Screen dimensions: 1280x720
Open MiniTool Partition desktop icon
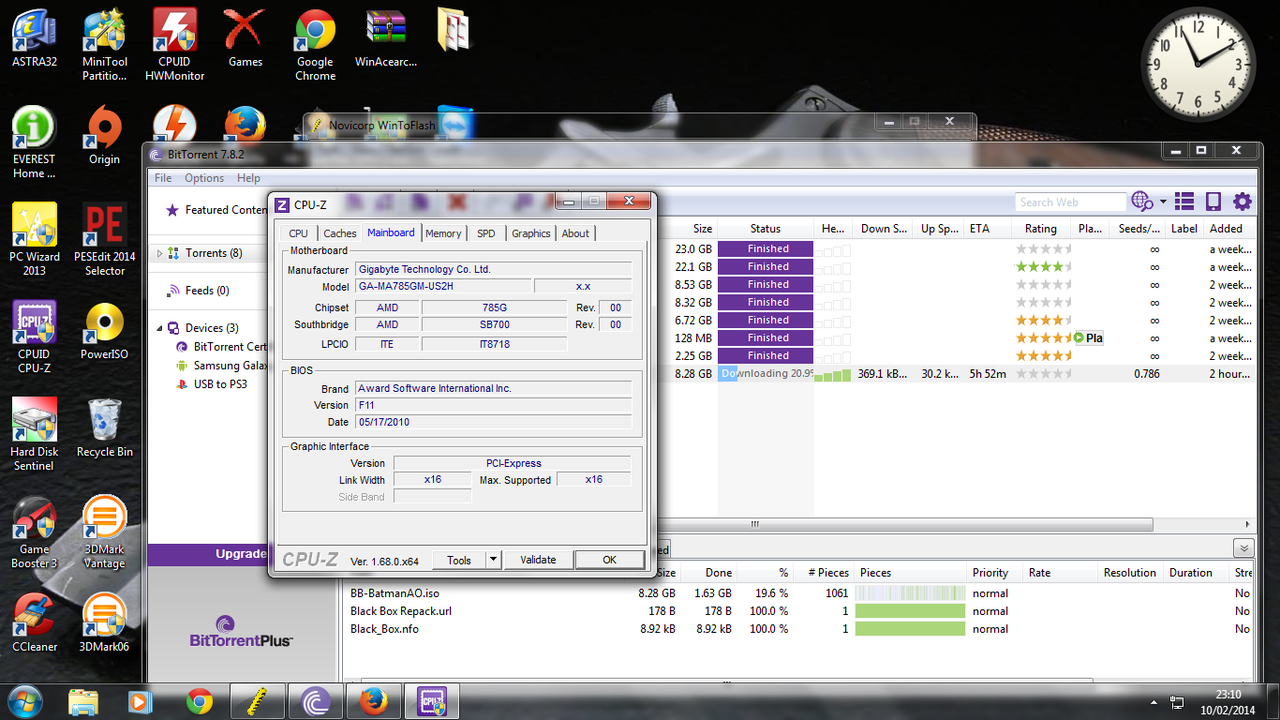104,45
